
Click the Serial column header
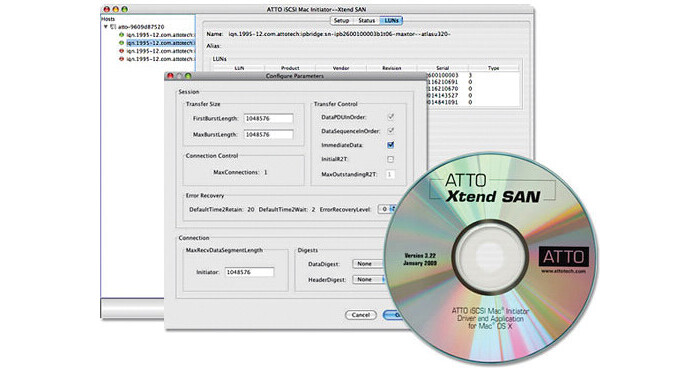[442, 68]
